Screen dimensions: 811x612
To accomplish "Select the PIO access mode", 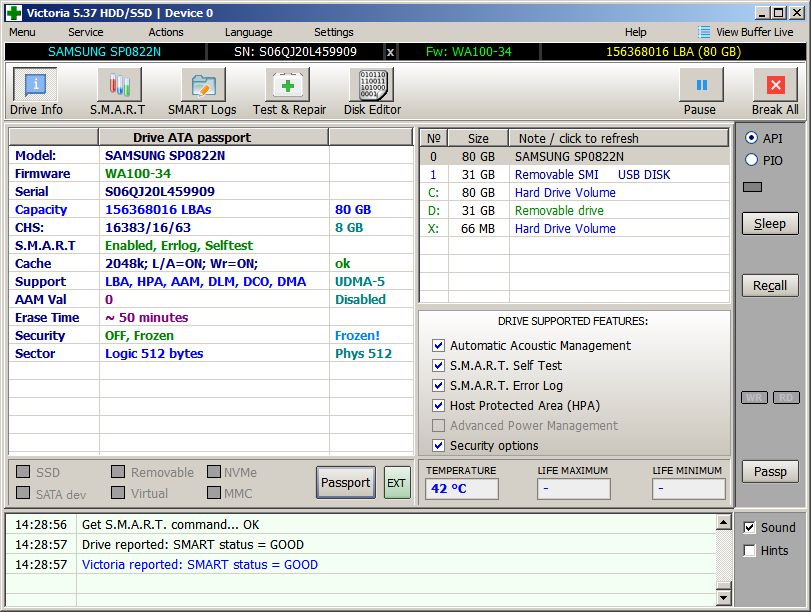I will [x=752, y=160].
